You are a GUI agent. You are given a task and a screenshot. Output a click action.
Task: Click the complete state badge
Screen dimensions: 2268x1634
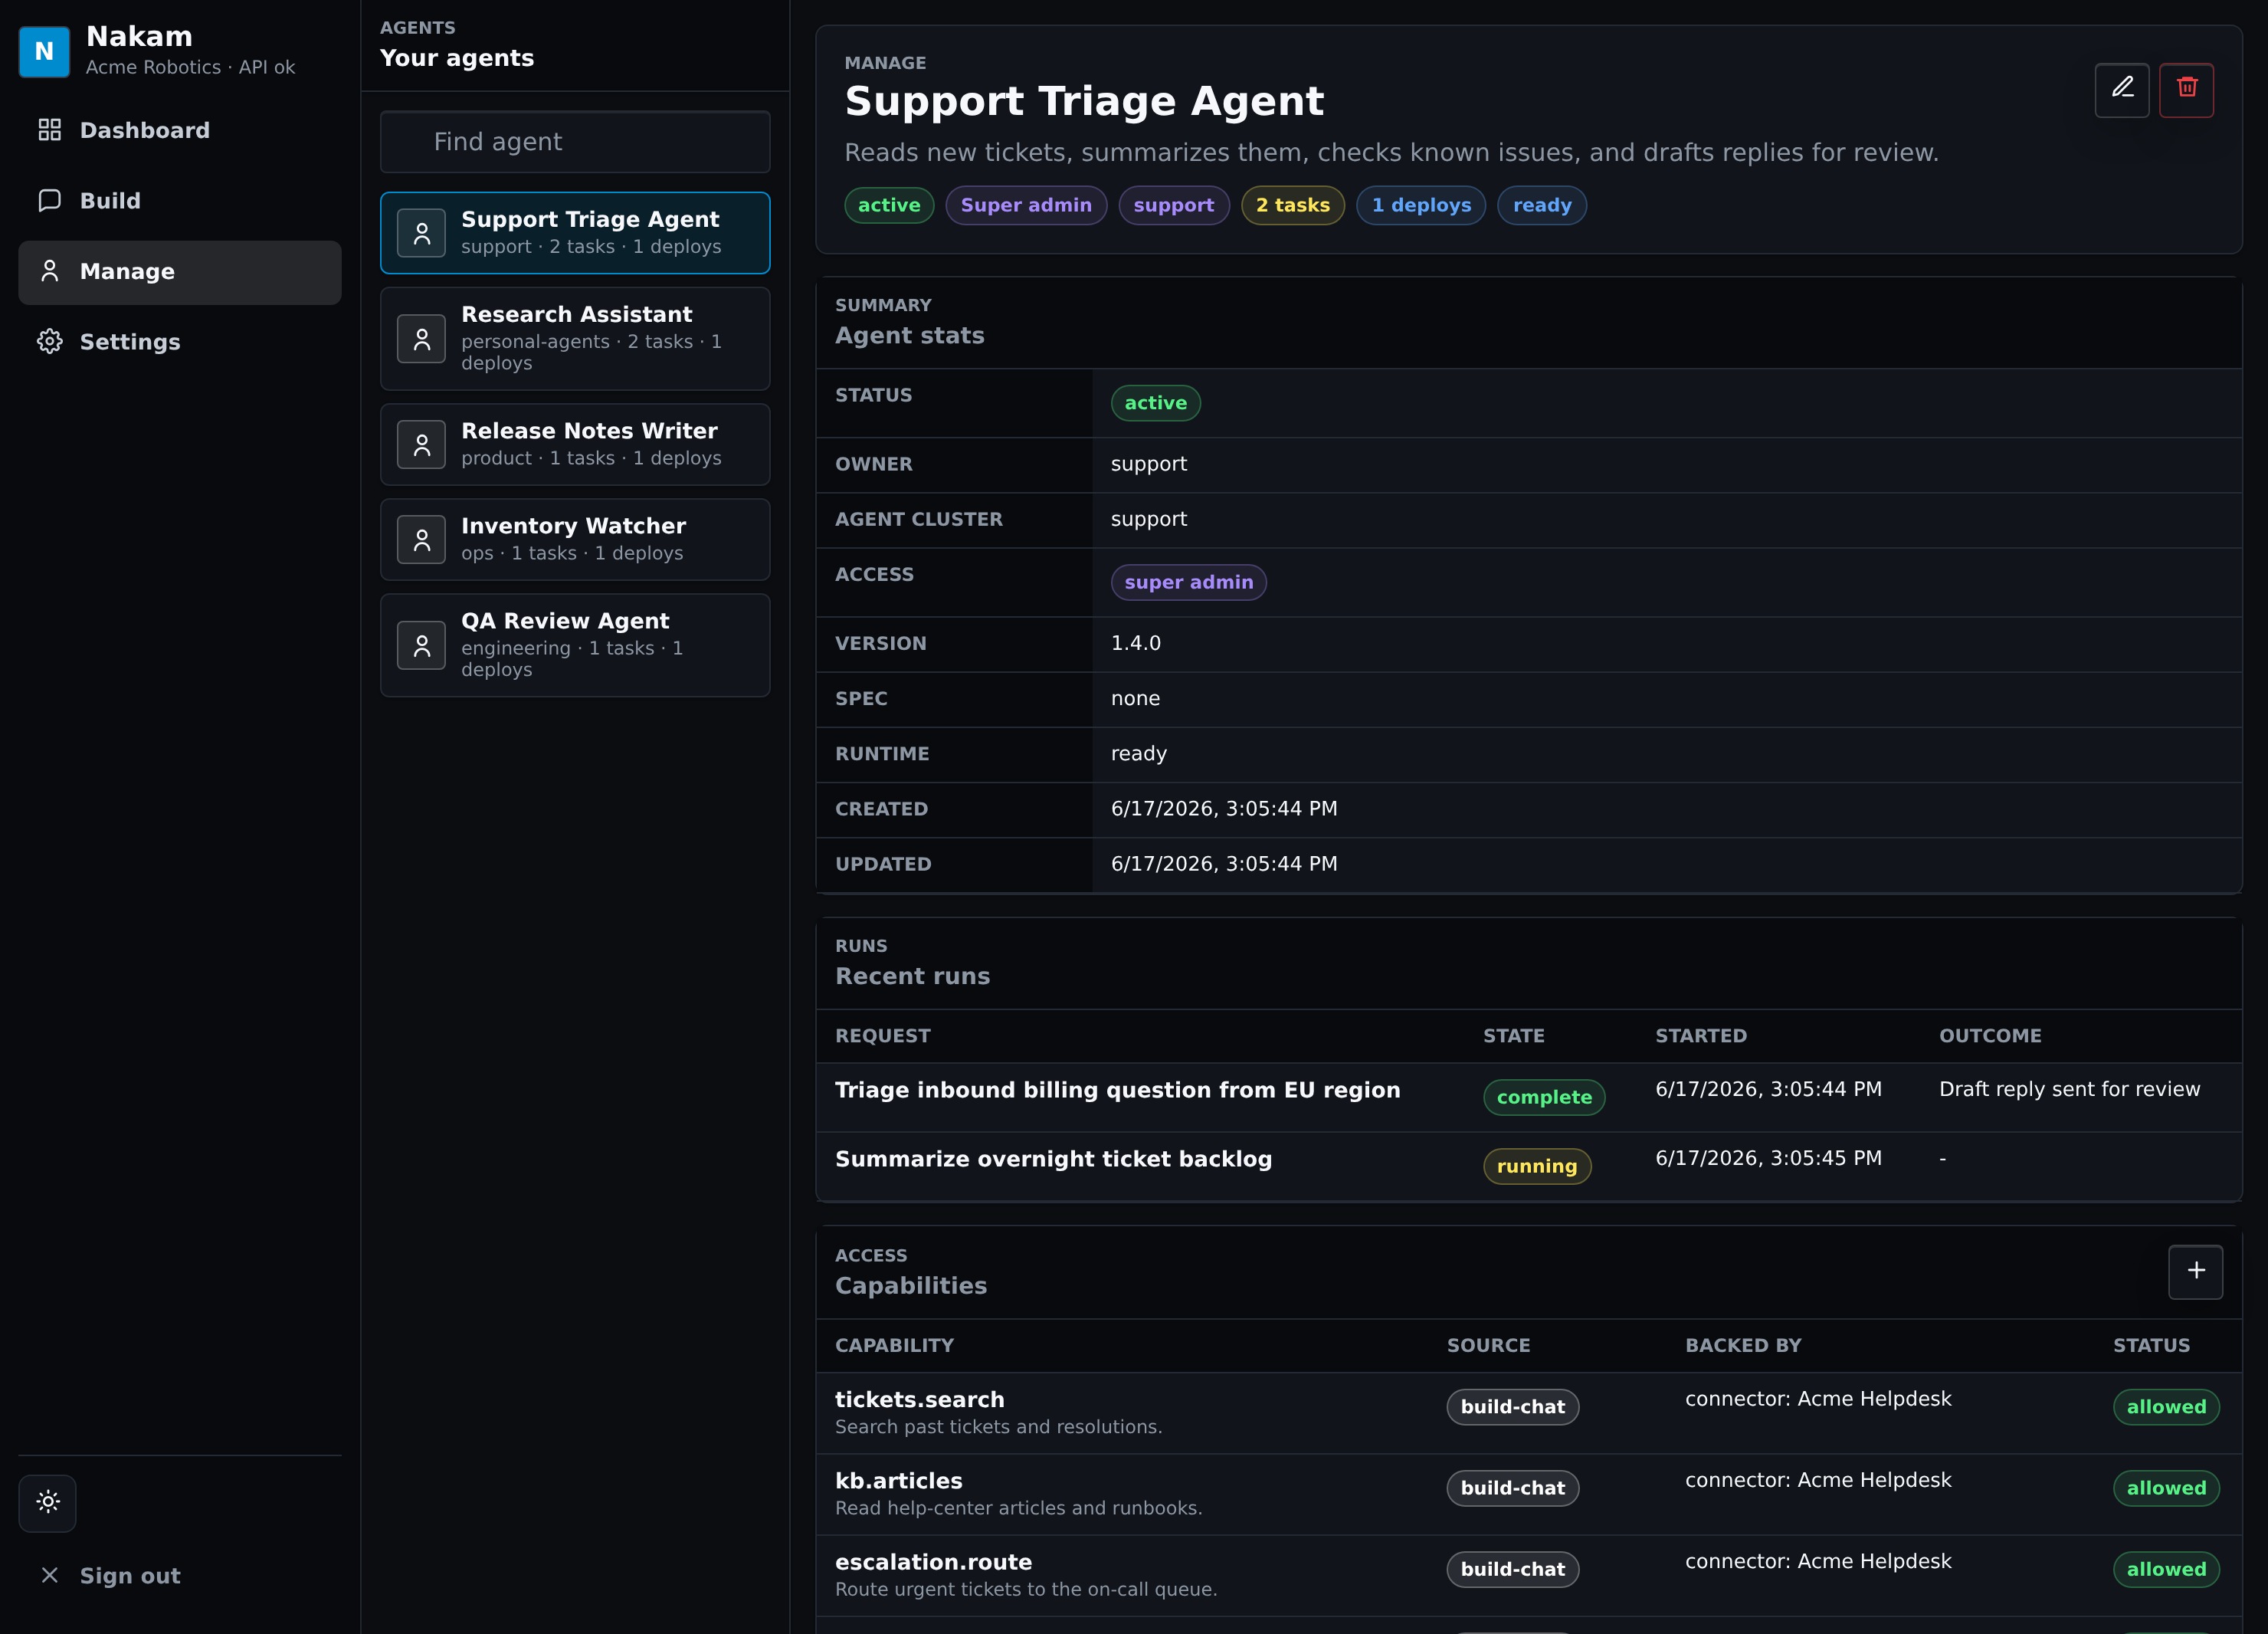(1544, 1097)
